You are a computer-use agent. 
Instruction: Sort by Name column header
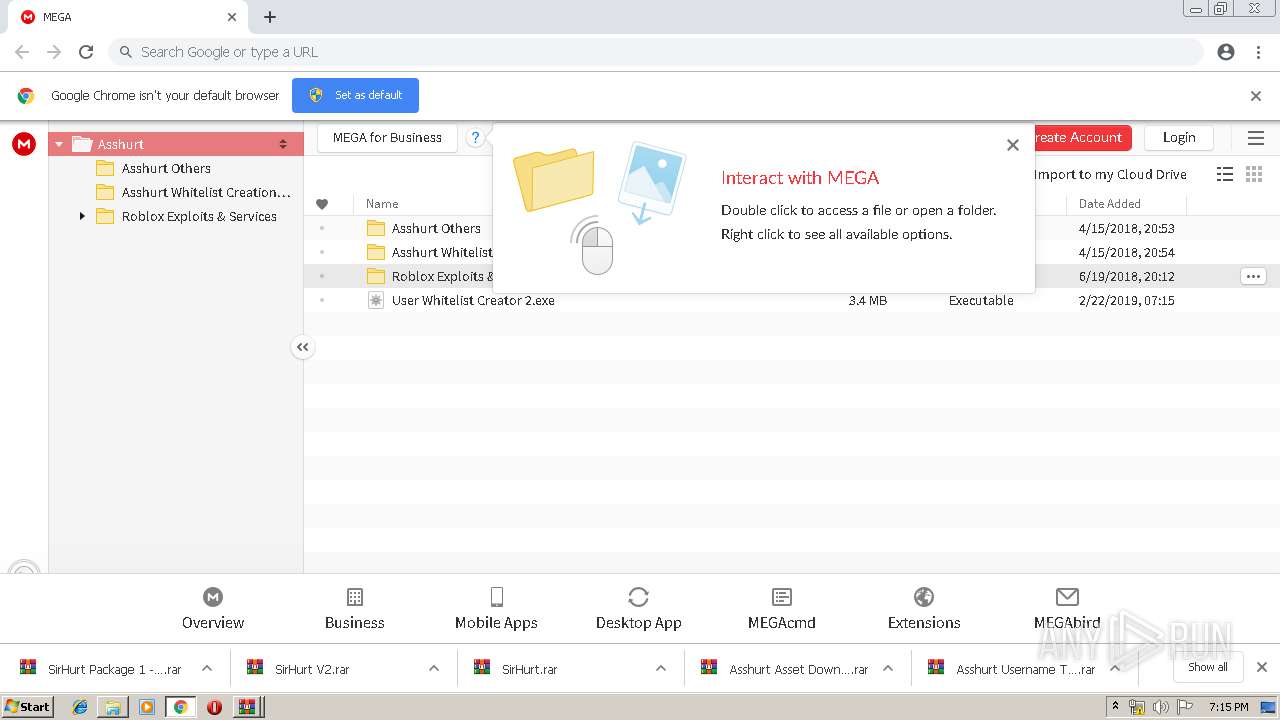[x=382, y=204]
